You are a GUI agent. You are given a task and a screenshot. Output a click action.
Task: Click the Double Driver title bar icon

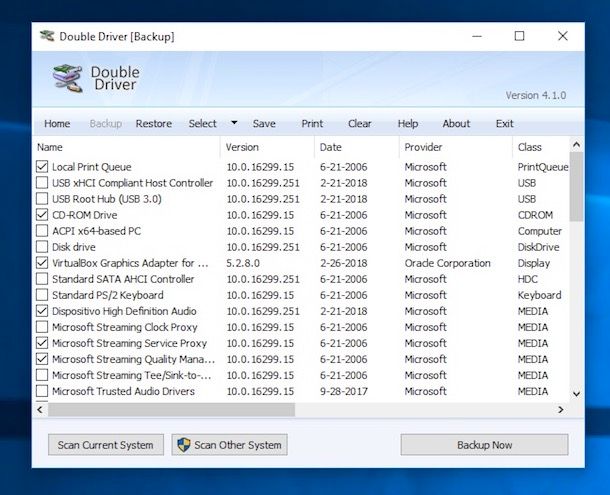pyautogui.click(x=47, y=36)
